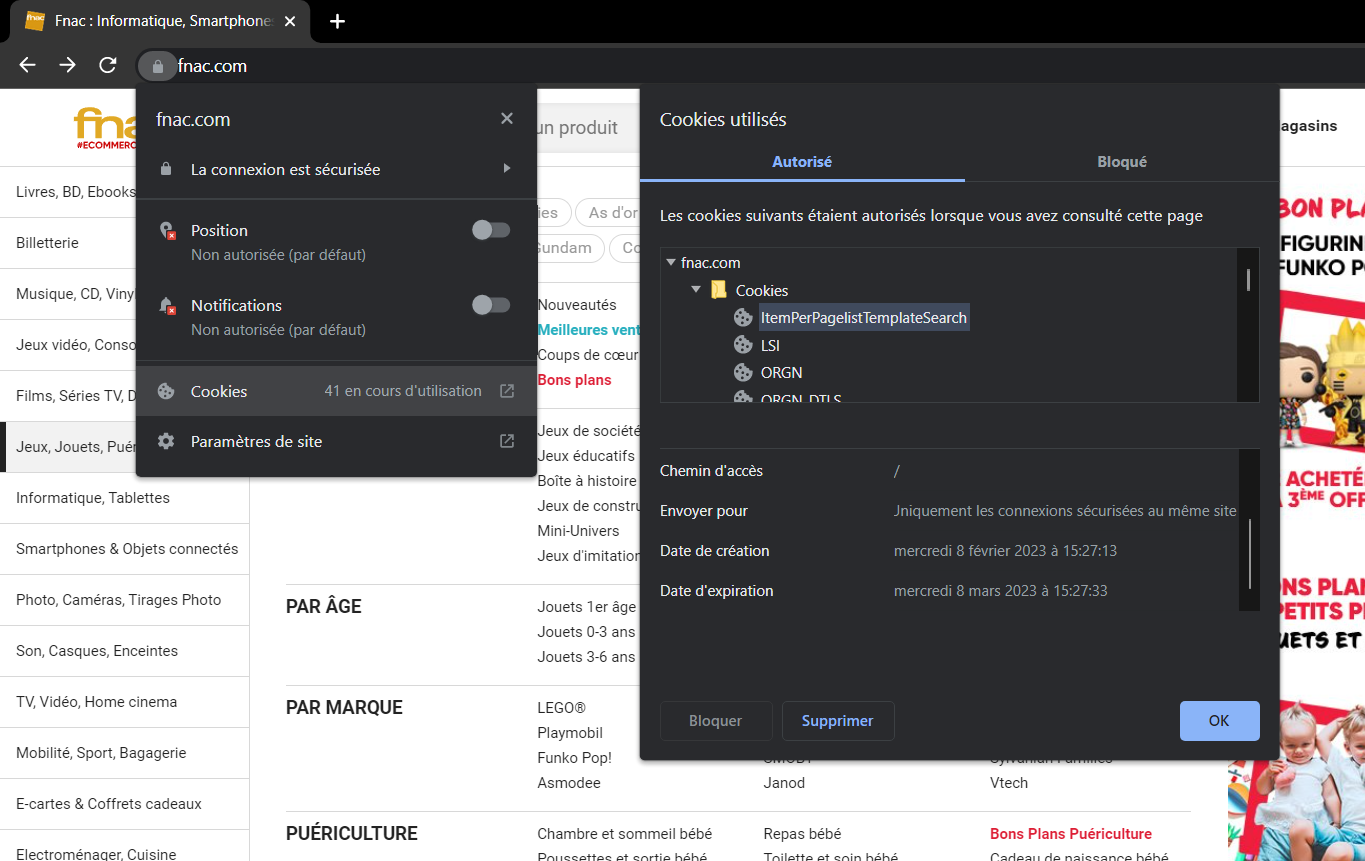Click the cookie tree list scrollbar
Image resolution: width=1365 pixels, height=861 pixels.
[x=1248, y=279]
